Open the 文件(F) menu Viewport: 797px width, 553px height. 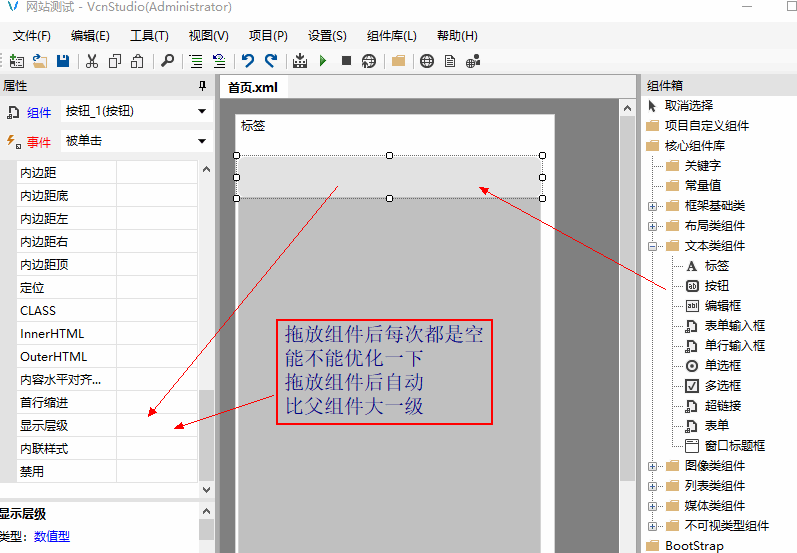[32, 35]
